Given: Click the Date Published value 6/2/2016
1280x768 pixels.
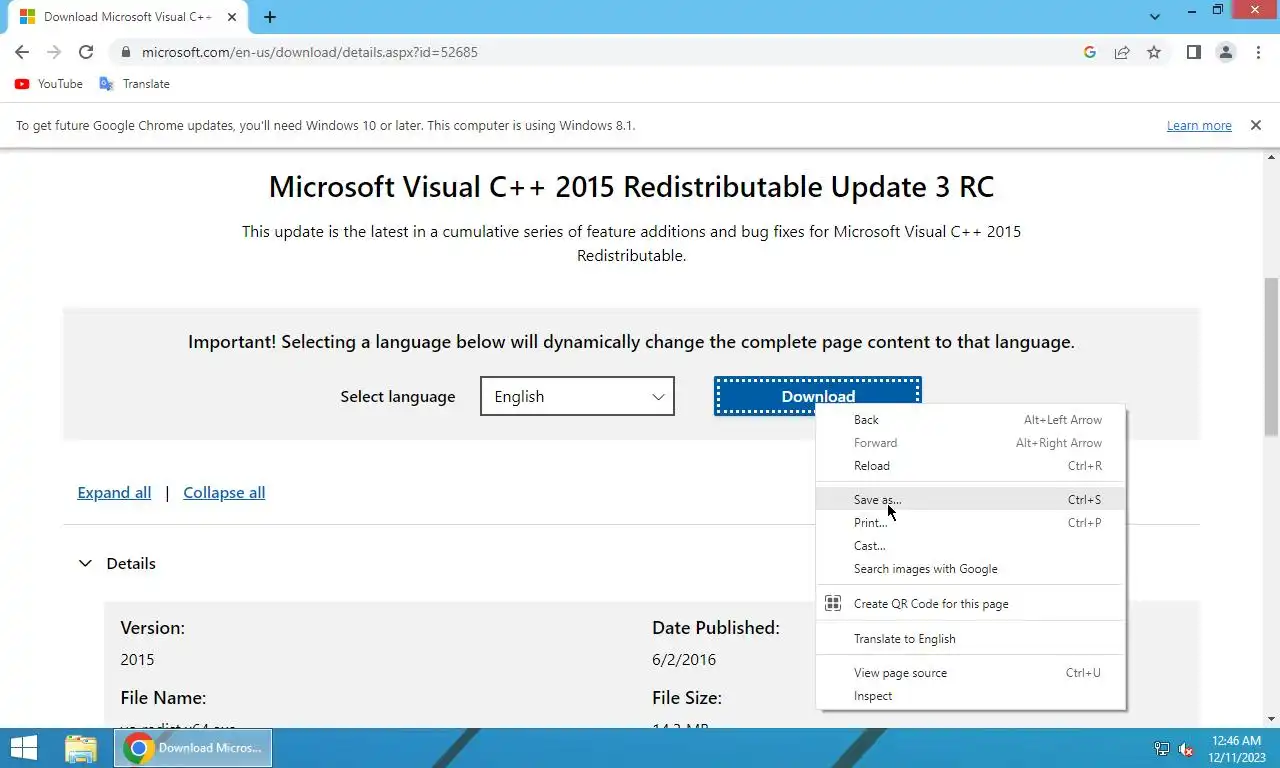Looking at the screenshot, I should [x=684, y=660].
